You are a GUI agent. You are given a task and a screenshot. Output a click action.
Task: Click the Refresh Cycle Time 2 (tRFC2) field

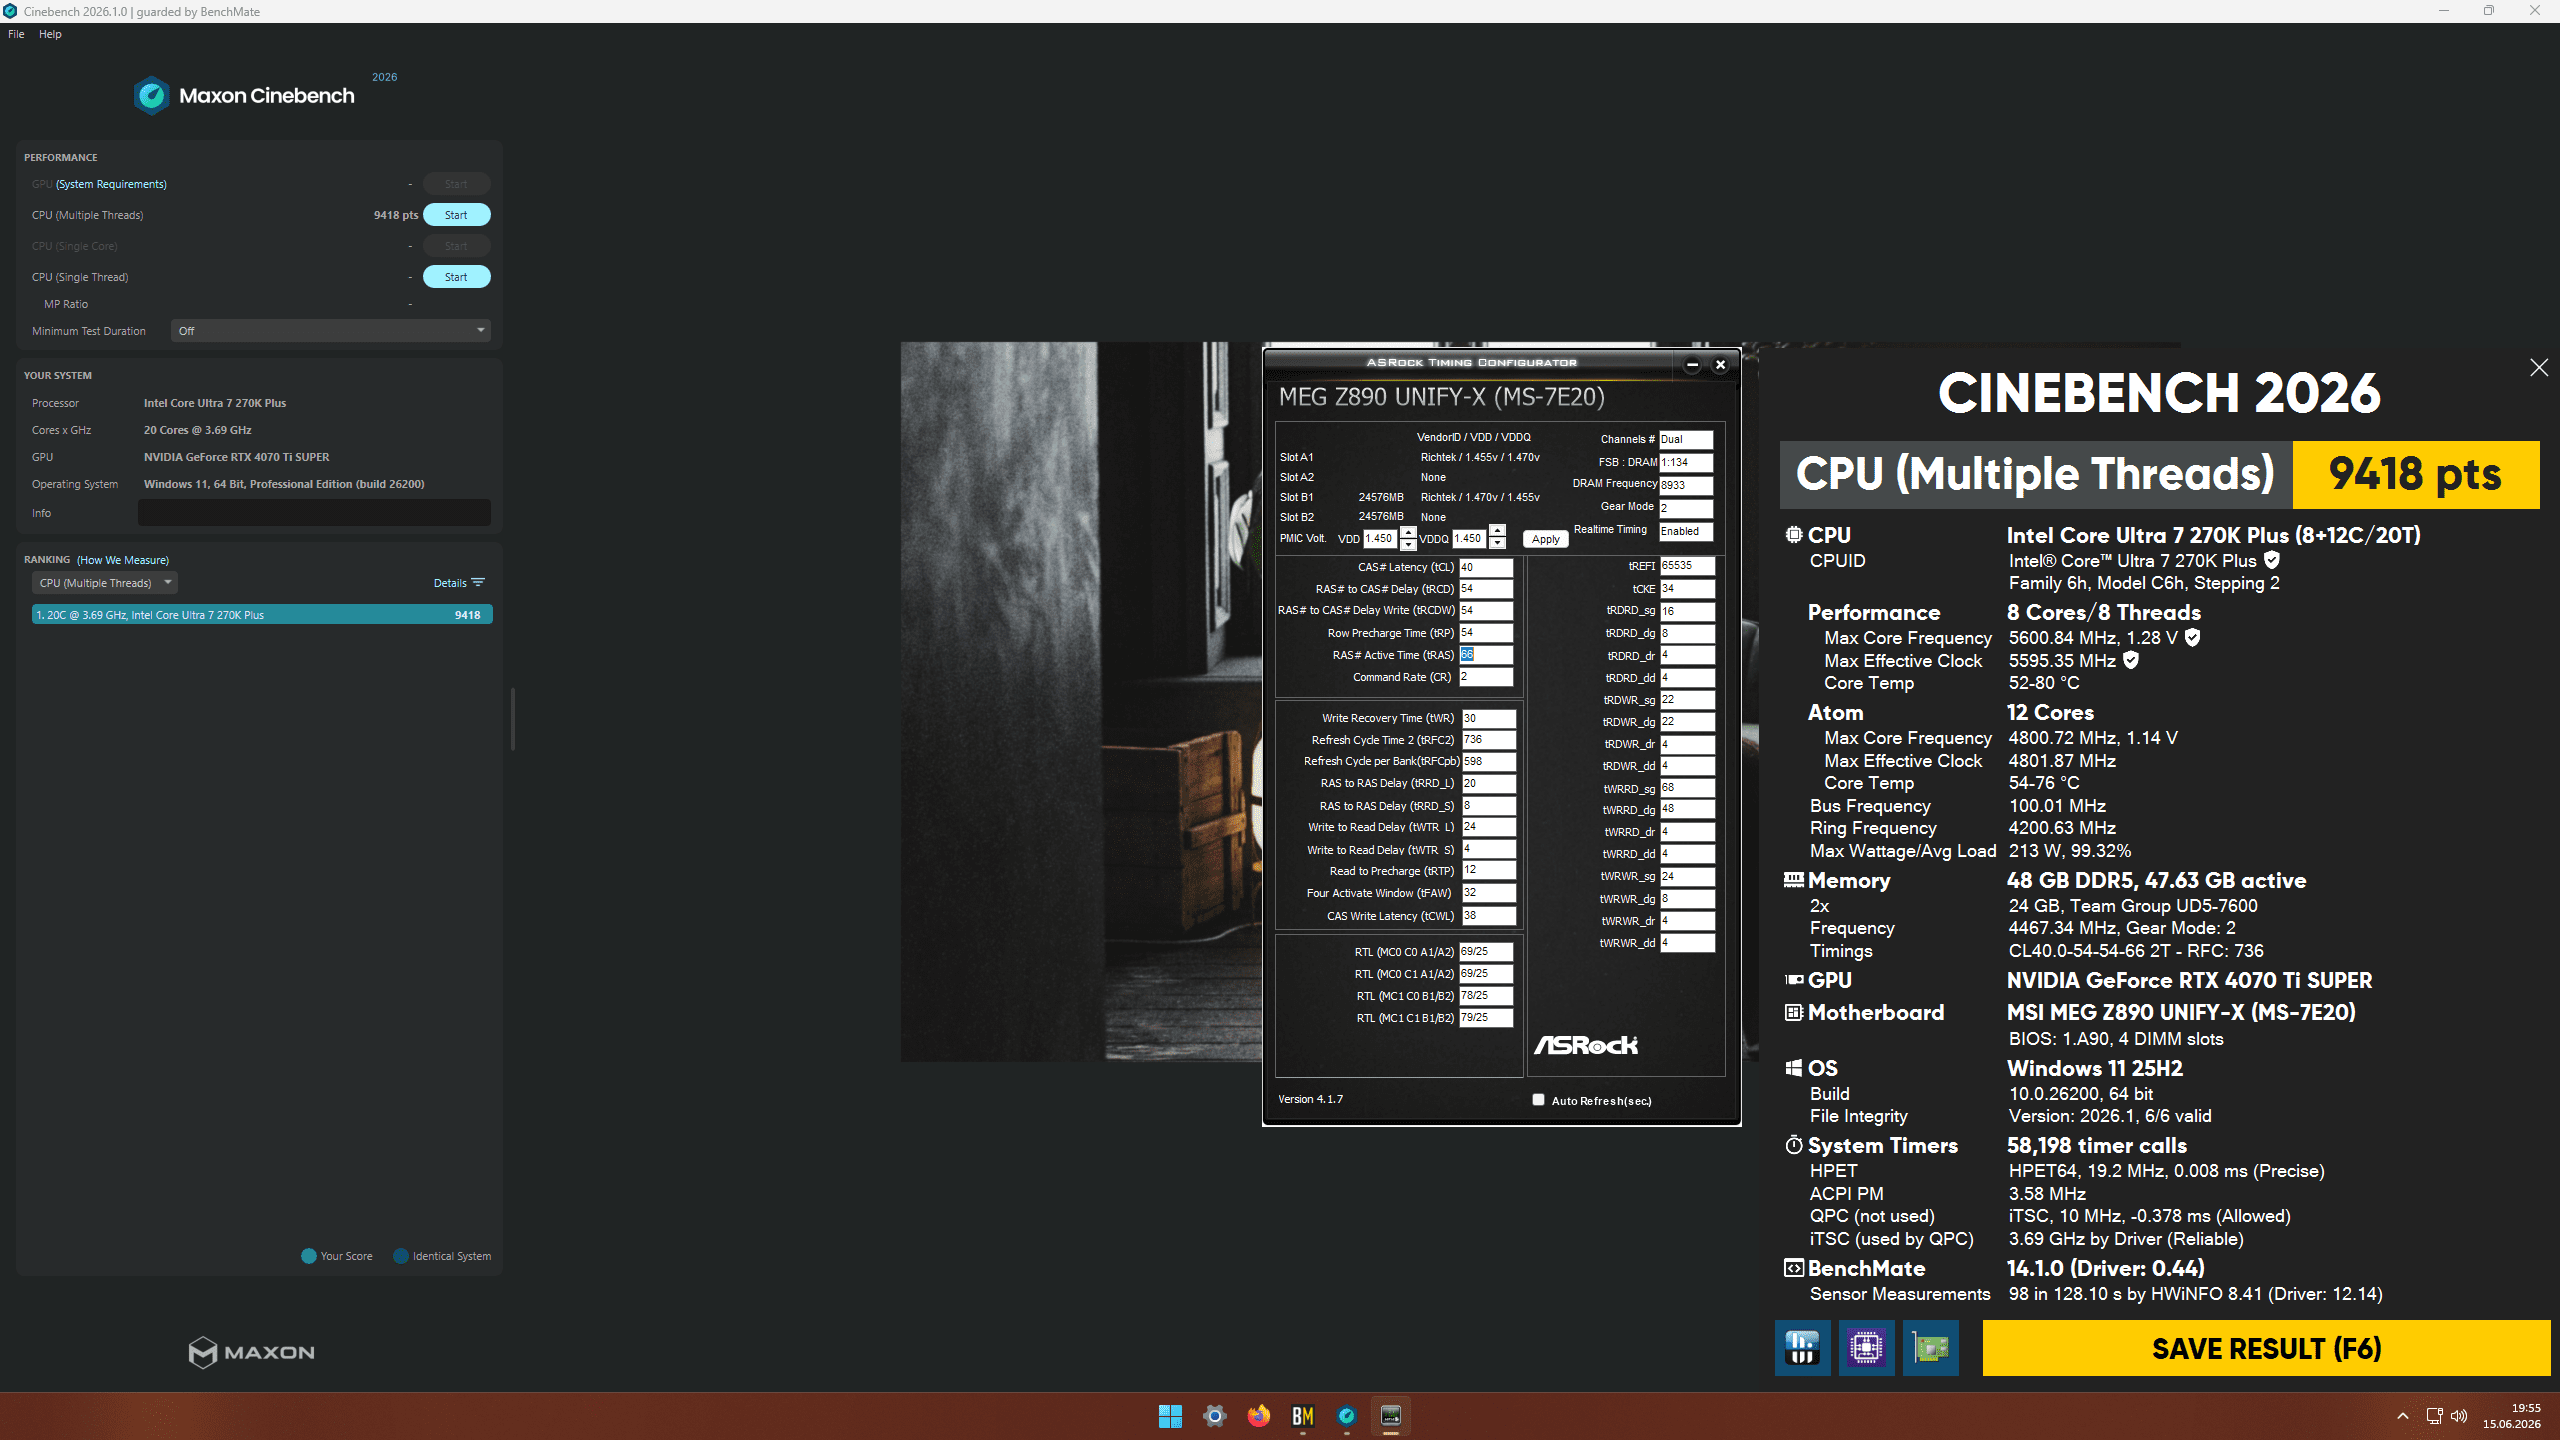[x=1489, y=740]
